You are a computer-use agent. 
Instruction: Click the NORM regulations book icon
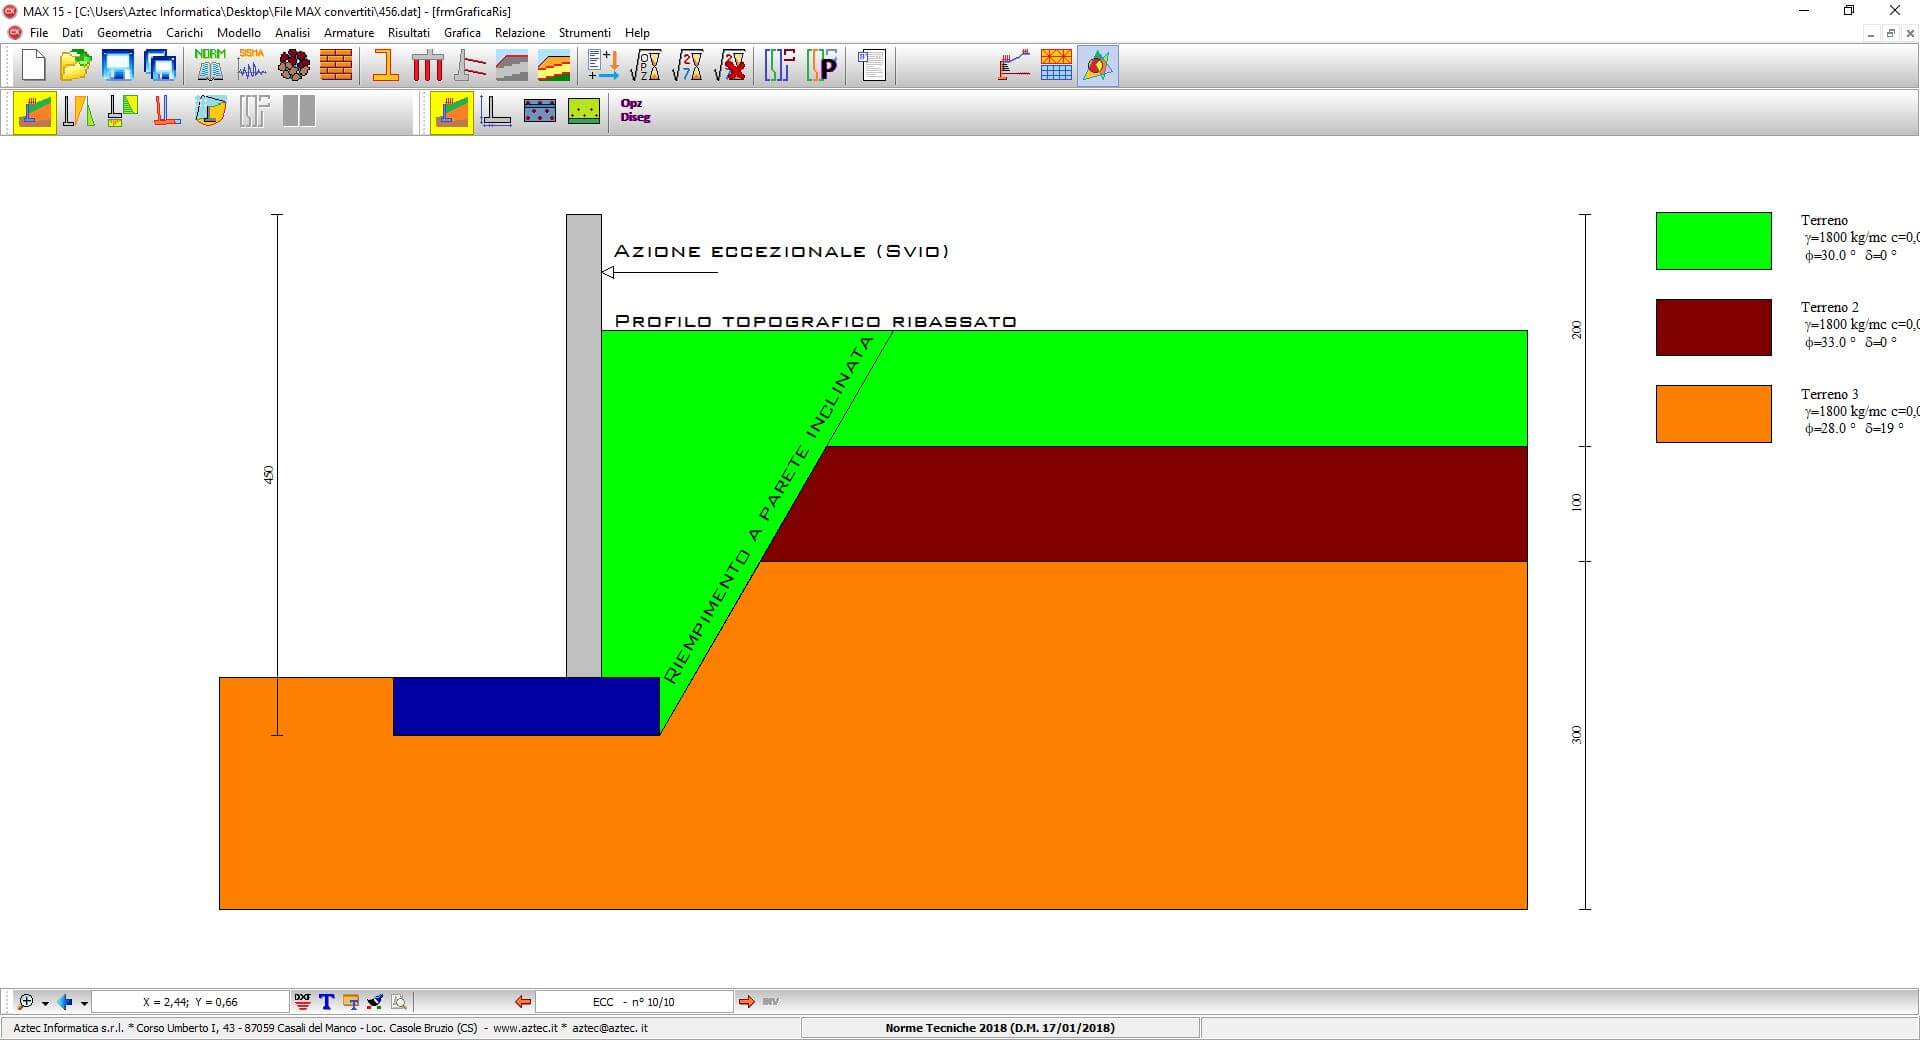tap(210, 66)
